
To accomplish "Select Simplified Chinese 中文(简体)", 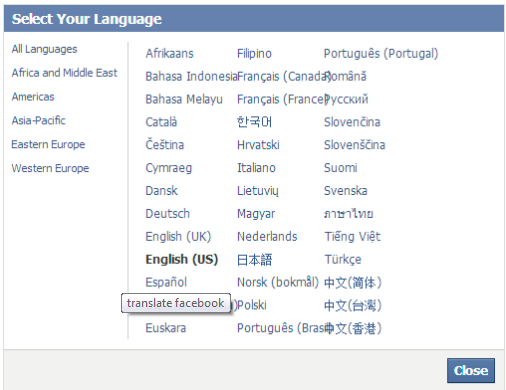I will tap(353, 283).
